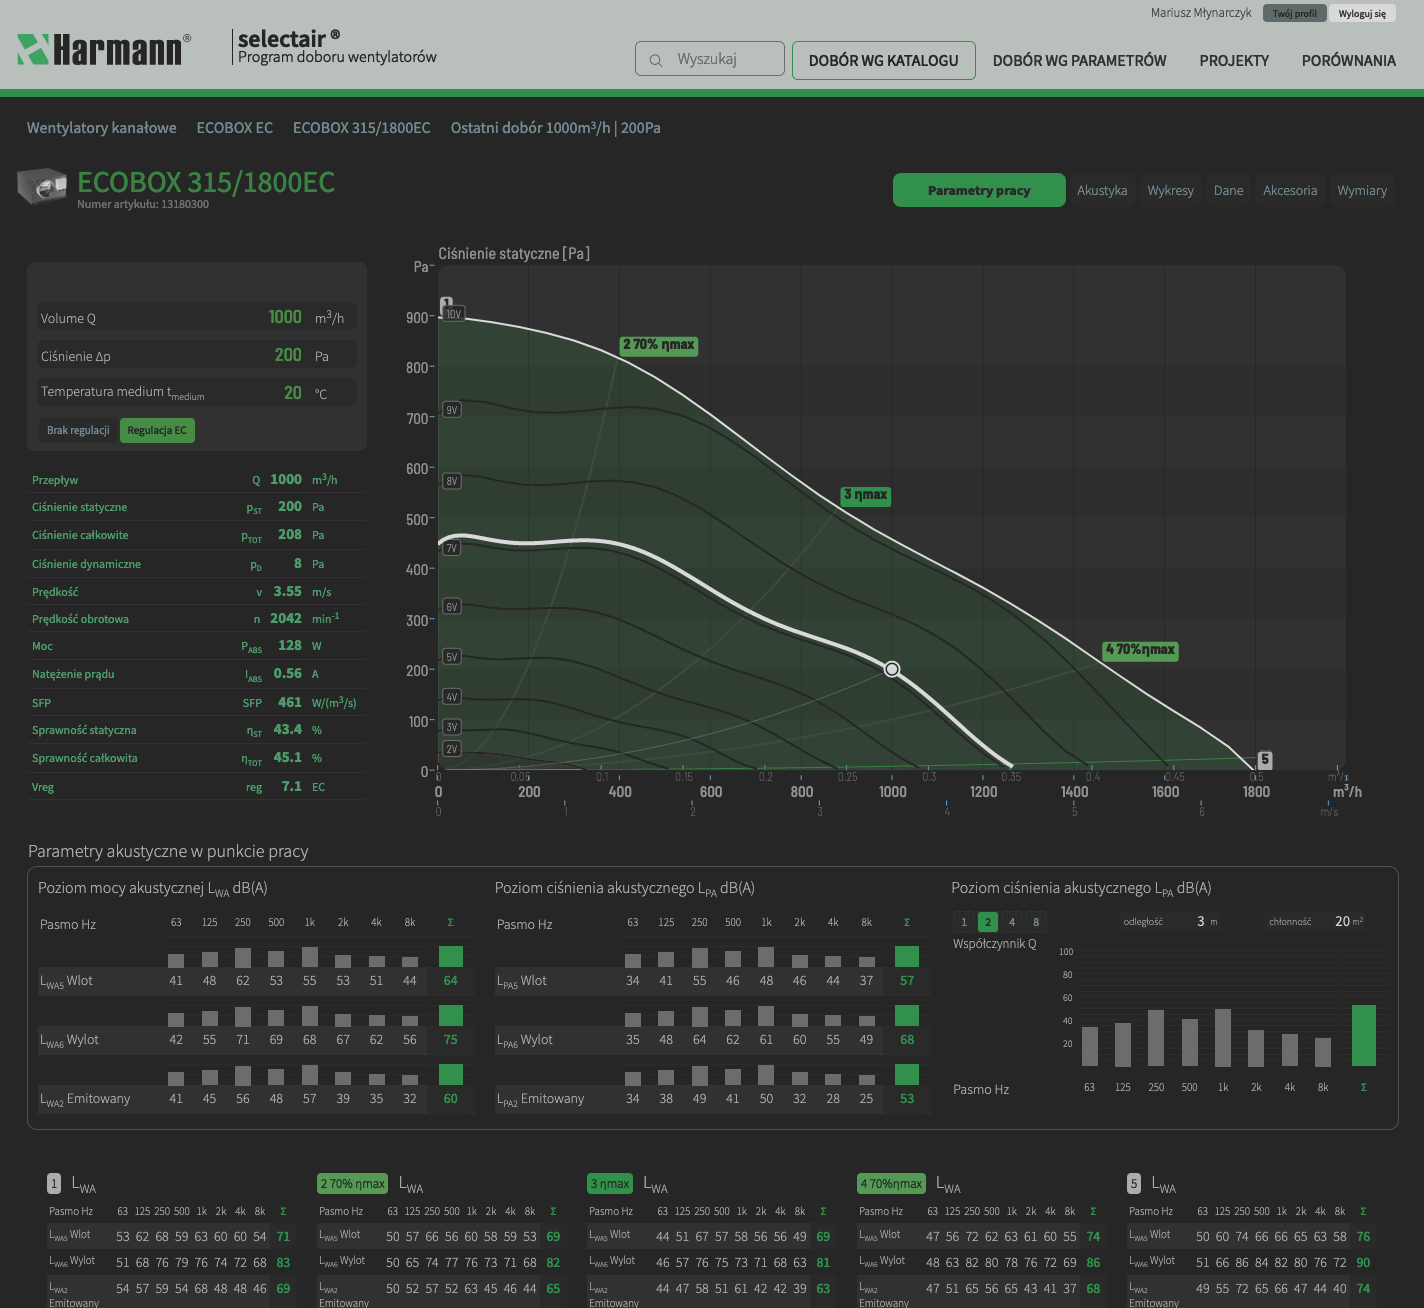Select Brak regulacji option
1424x1308 pixels.
pos(78,430)
